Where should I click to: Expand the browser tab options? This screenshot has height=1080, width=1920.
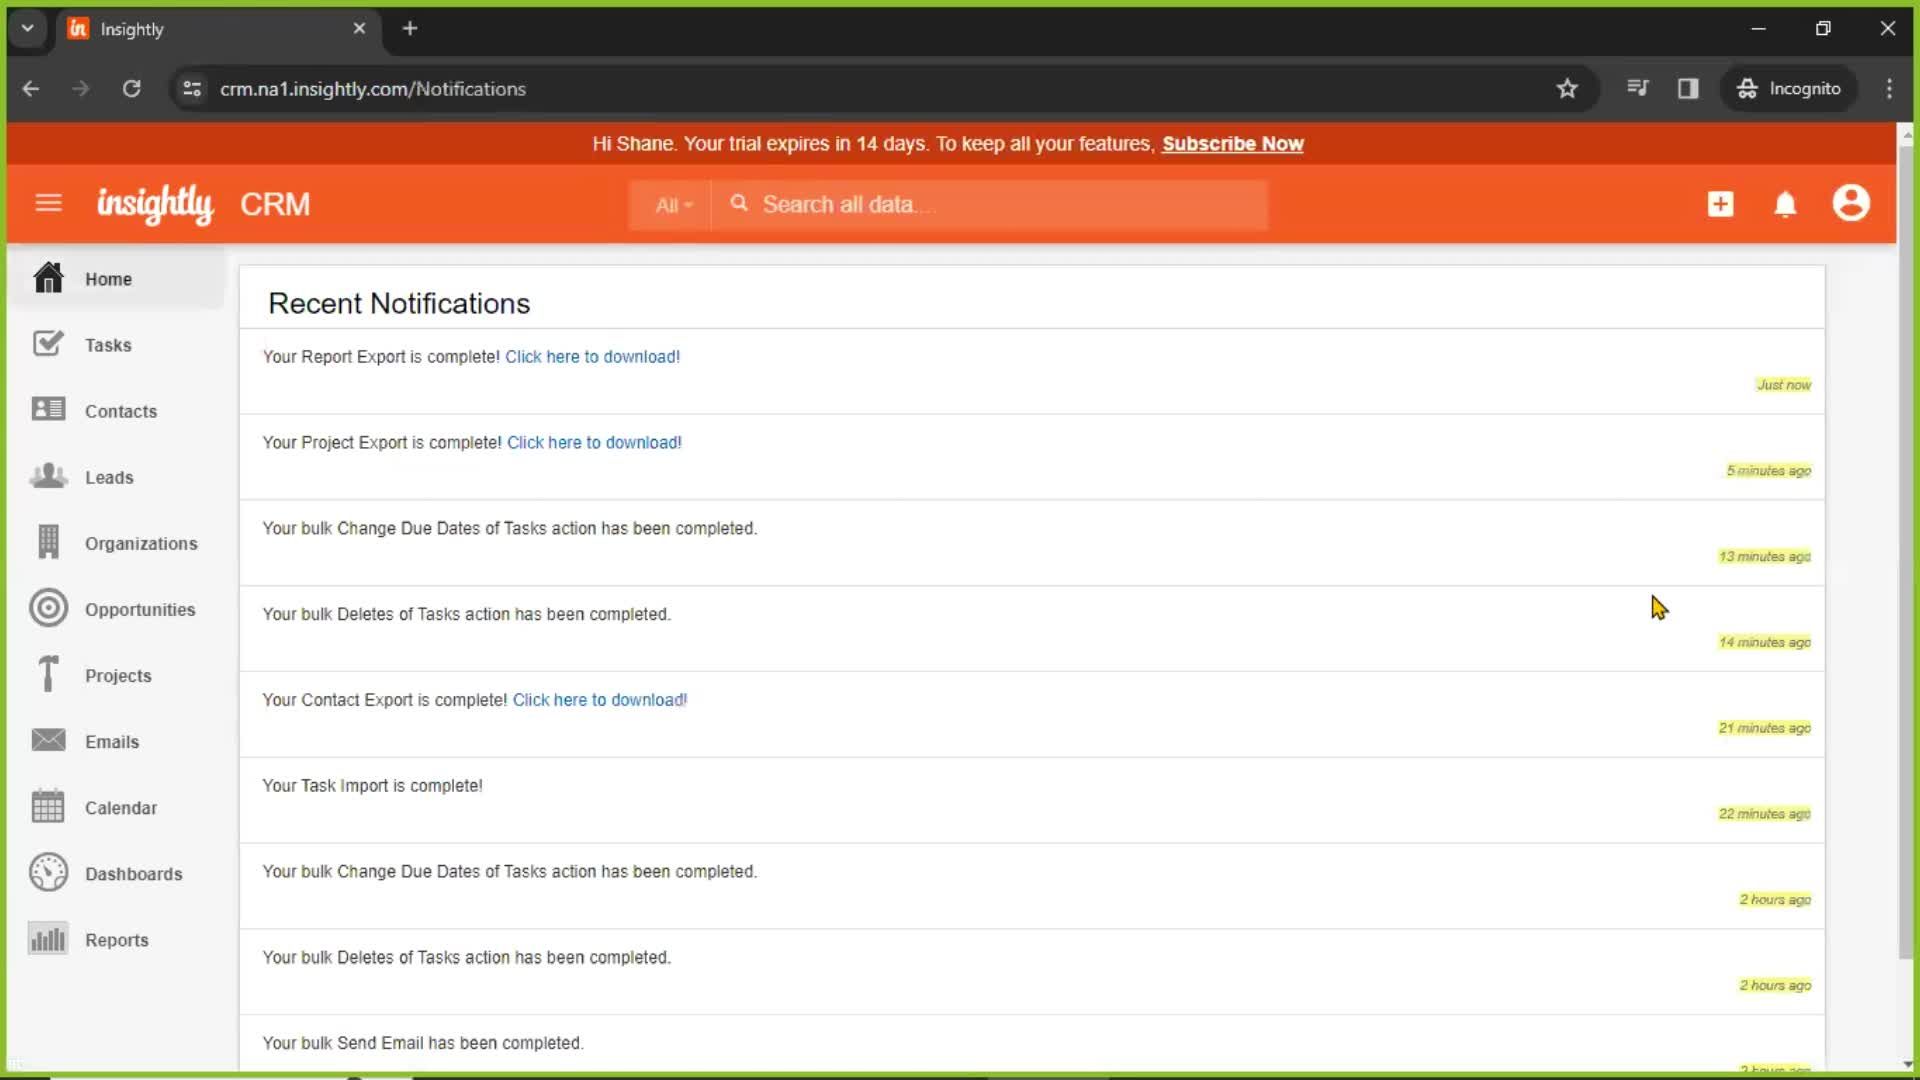(28, 29)
